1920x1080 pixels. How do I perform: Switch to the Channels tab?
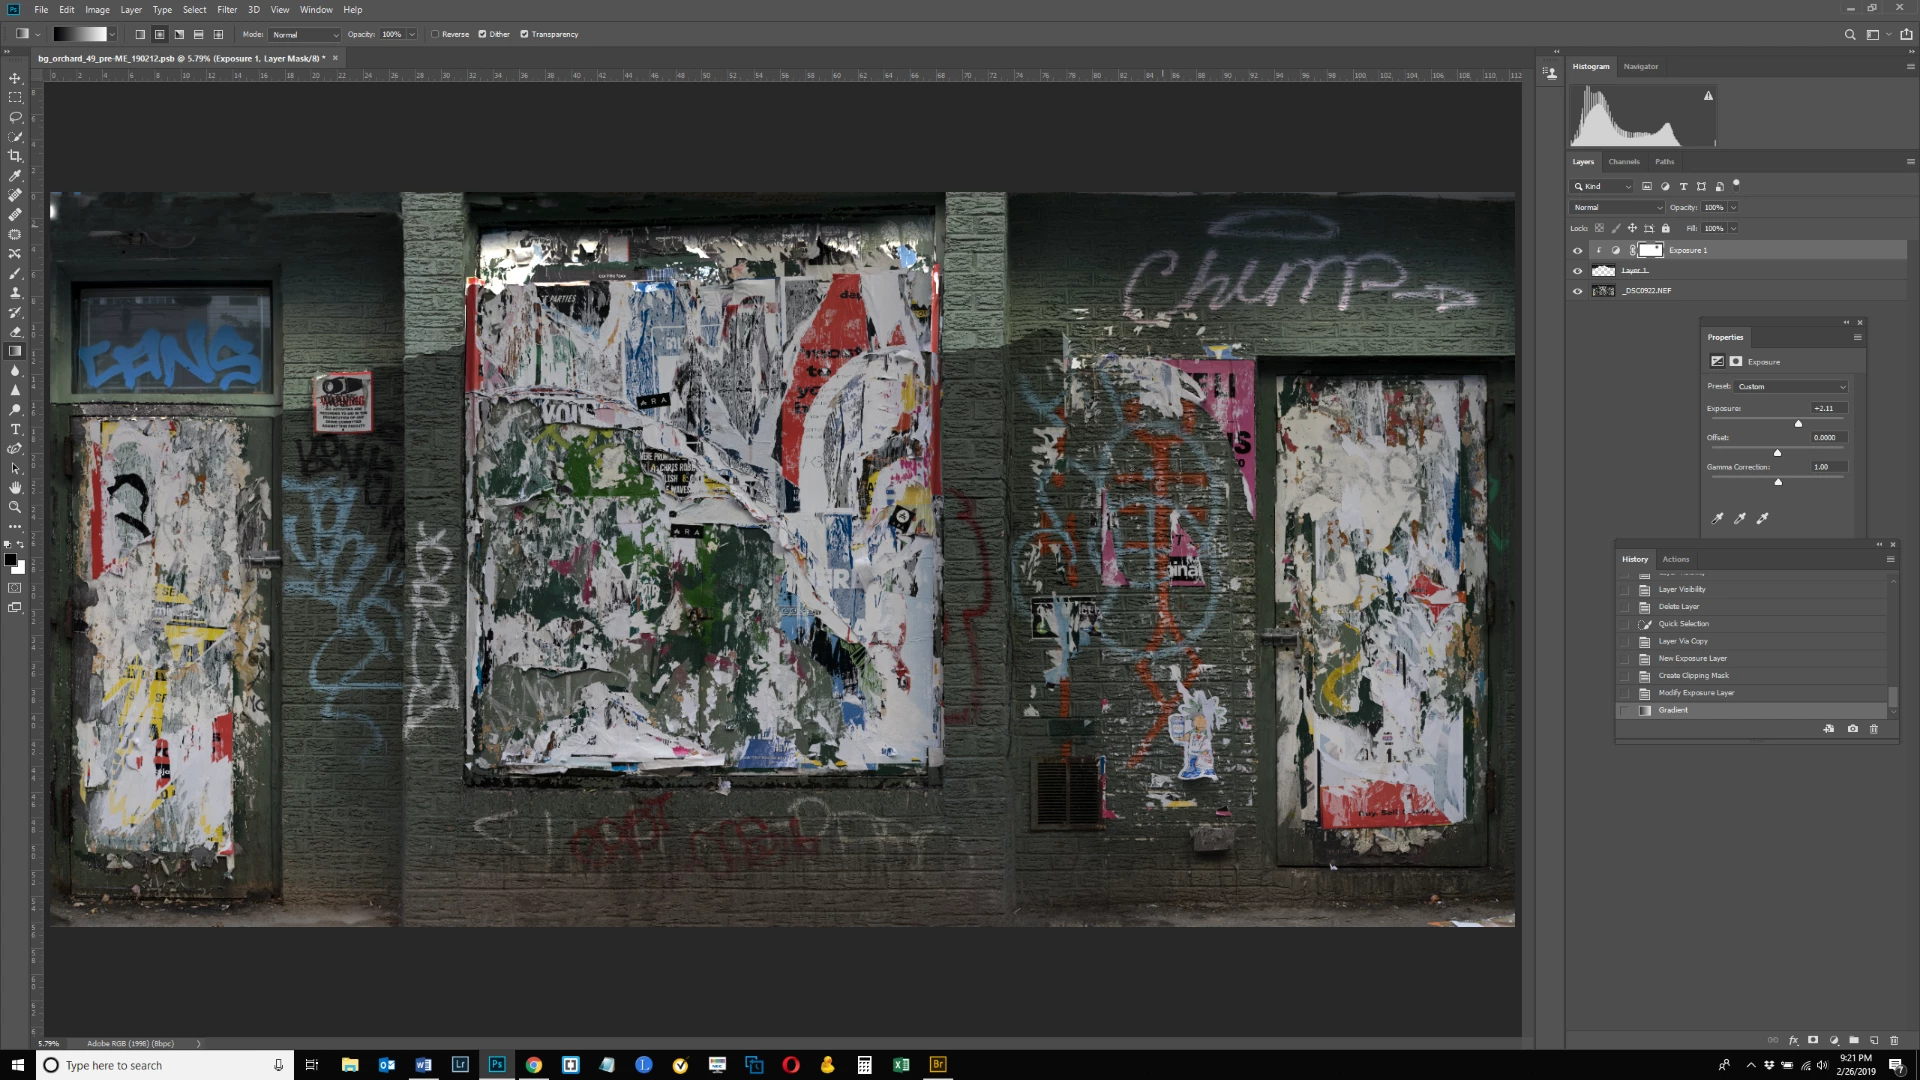(x=1623, y=161)
